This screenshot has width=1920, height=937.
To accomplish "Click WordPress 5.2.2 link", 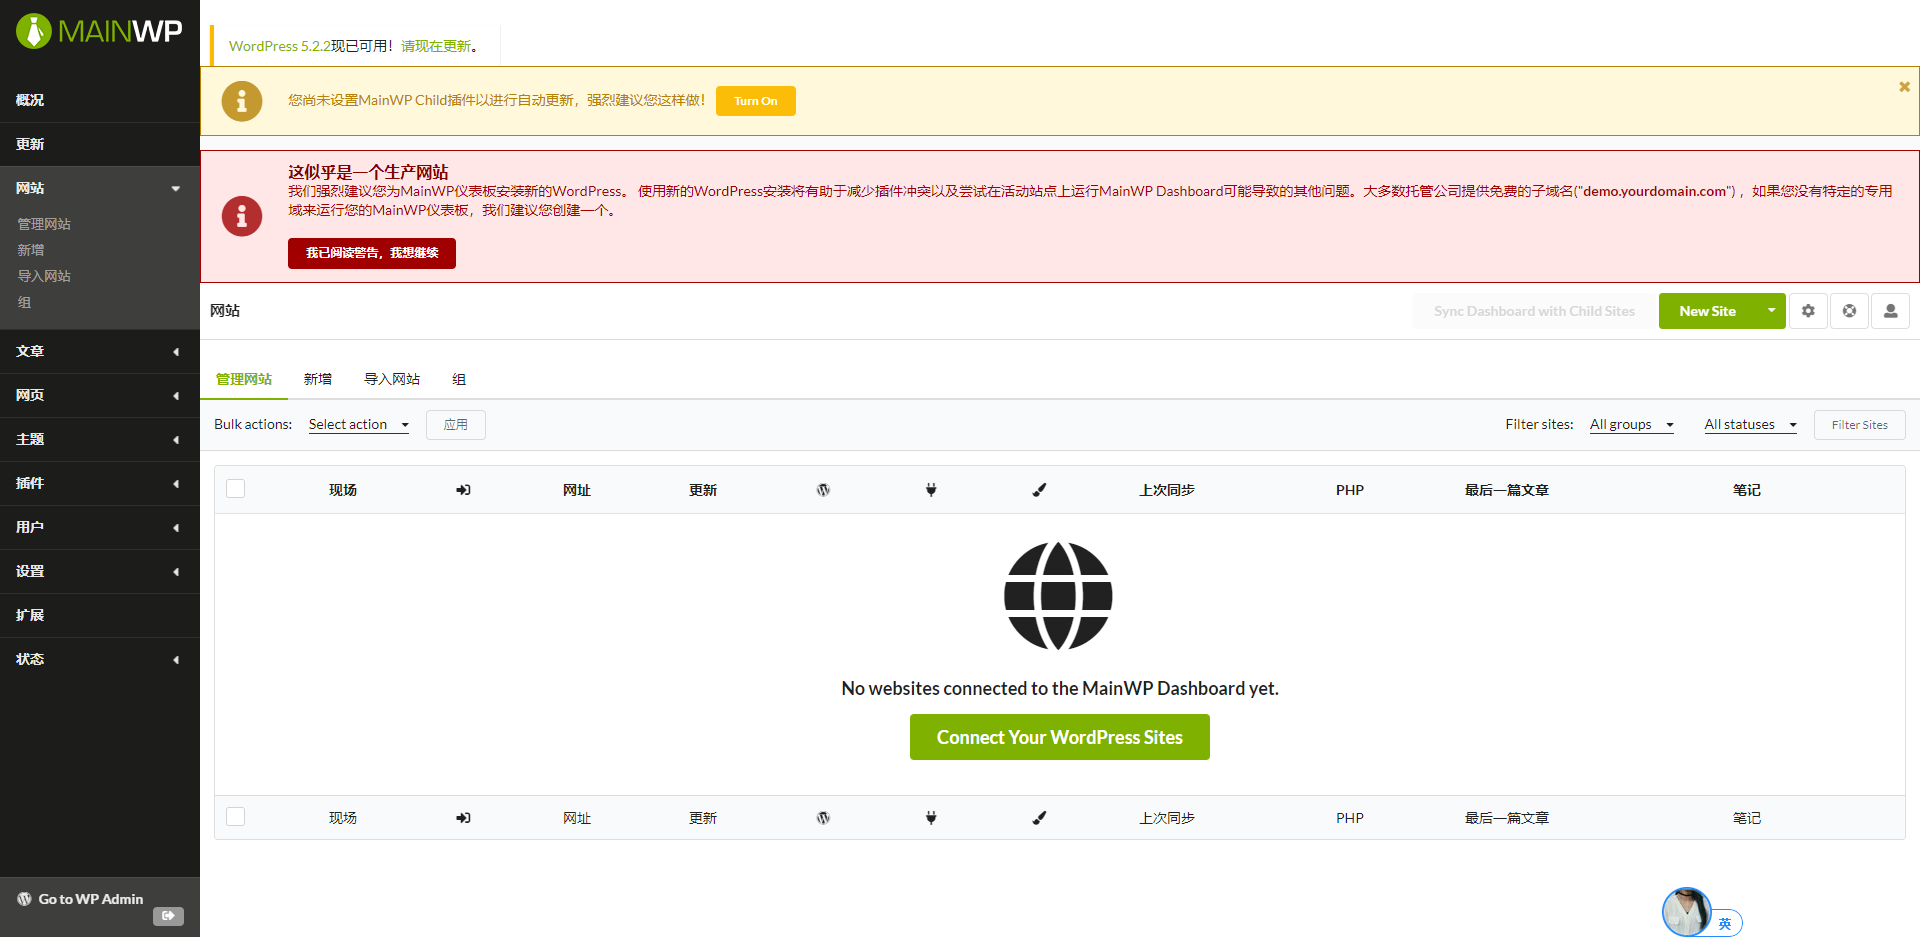I will 279,46.
